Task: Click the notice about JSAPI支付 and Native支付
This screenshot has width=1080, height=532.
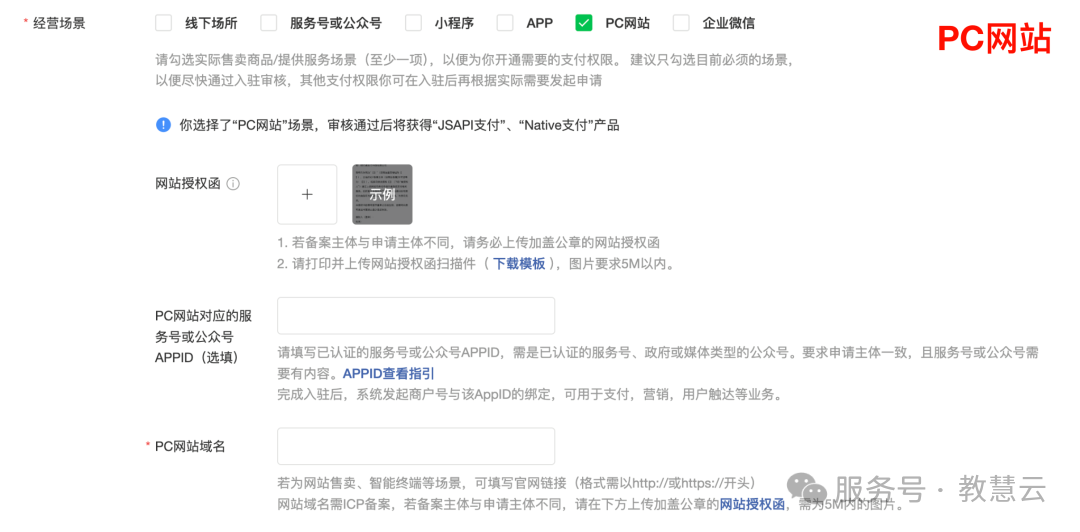Action: pyautogui.click(x=399, y=125)
